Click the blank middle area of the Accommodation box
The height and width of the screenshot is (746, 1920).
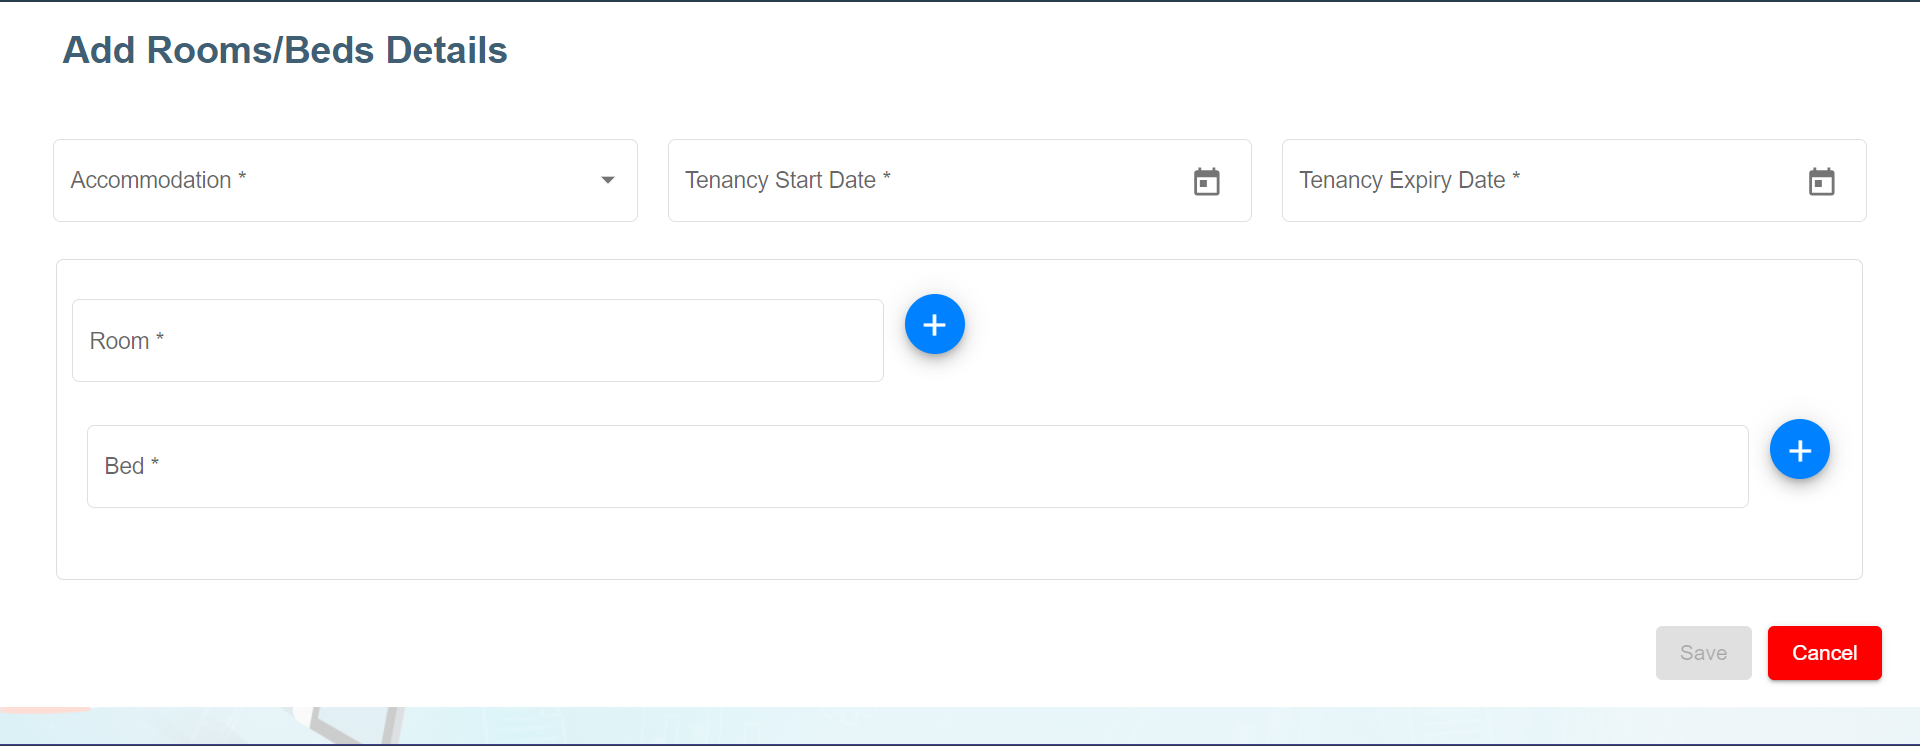tap(420, 181)
